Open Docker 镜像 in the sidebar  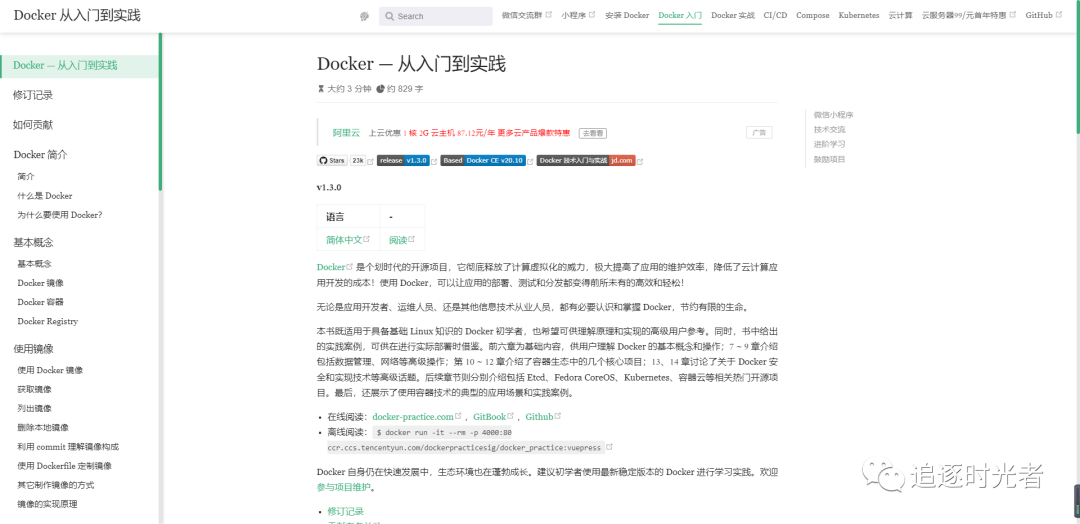(x=41, y=283)
